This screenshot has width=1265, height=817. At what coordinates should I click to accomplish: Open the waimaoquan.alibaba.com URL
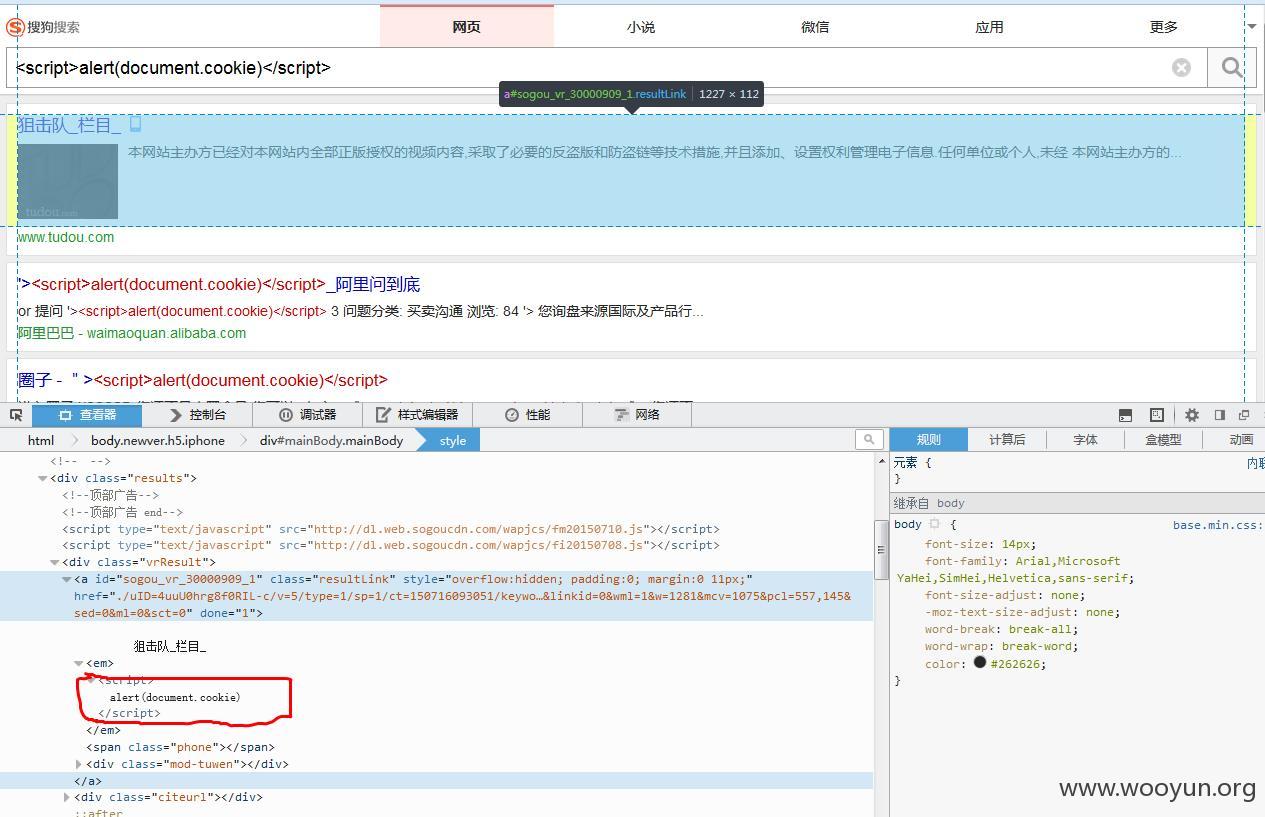click(x=166, y=333)
